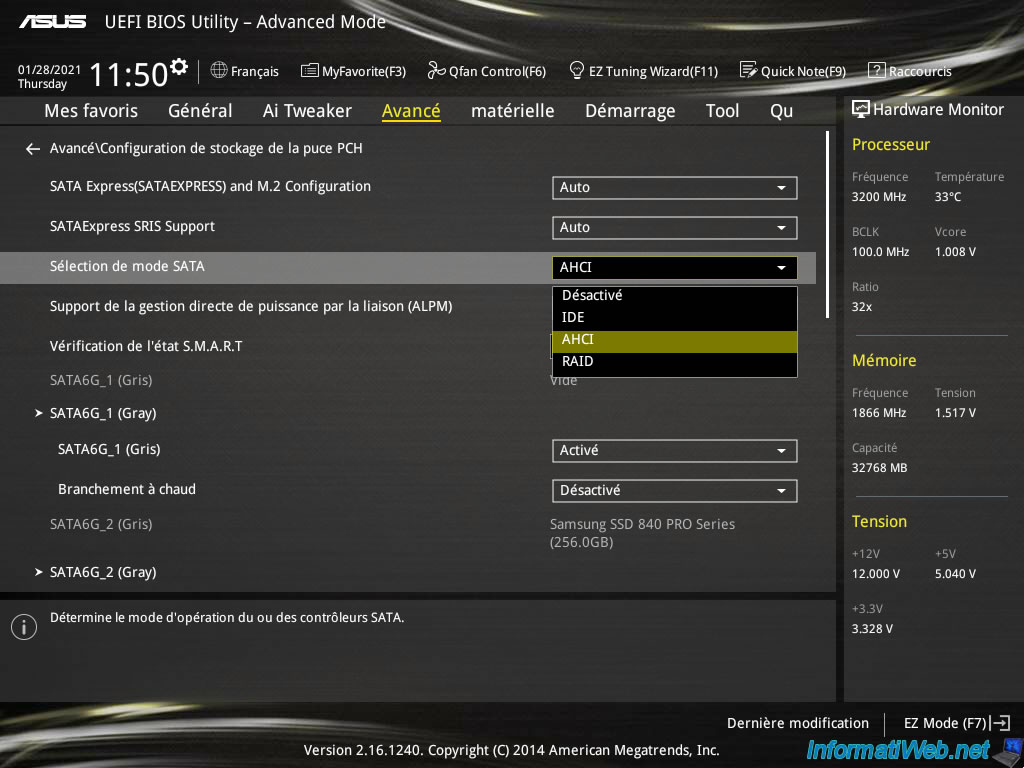Choose AHCI in the SATA mode list
Viewport: 1024px width, 768px height.
675,340
